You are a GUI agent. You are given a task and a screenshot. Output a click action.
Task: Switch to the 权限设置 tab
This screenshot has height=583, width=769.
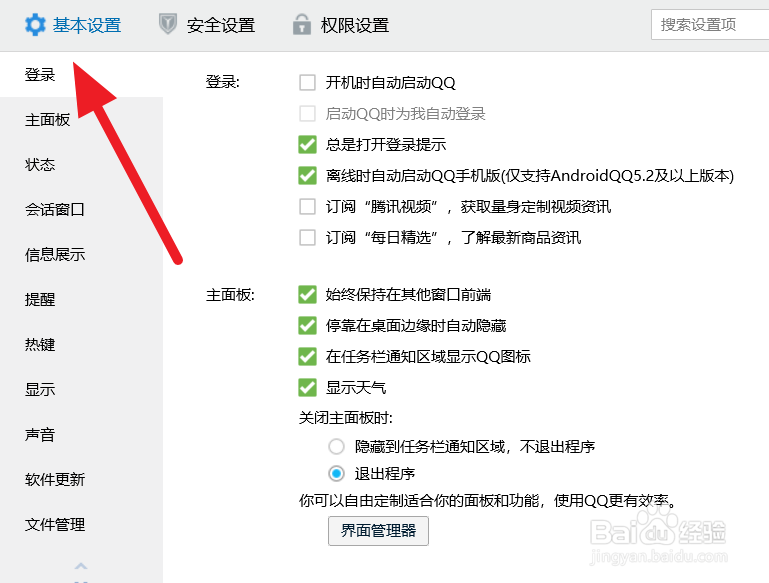341,25
